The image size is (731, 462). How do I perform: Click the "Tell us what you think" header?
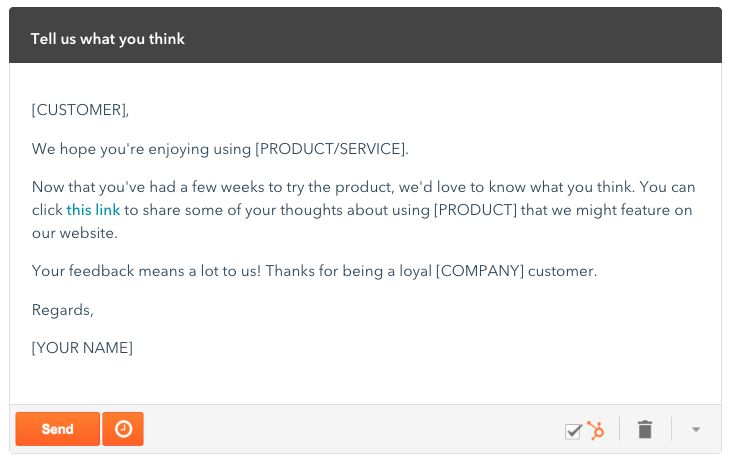(x=108, y=39)
